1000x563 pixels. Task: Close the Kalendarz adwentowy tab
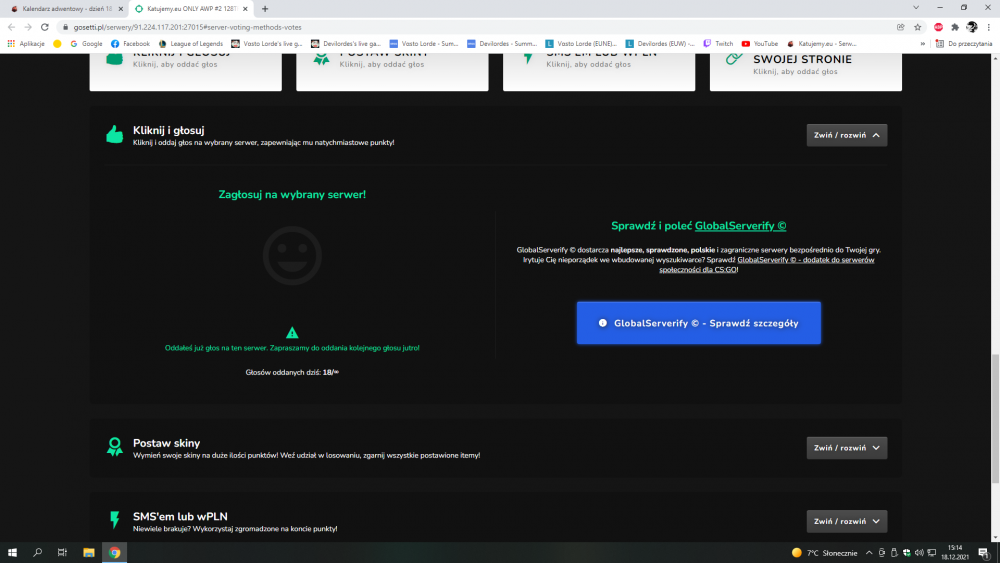click(121, 9)
